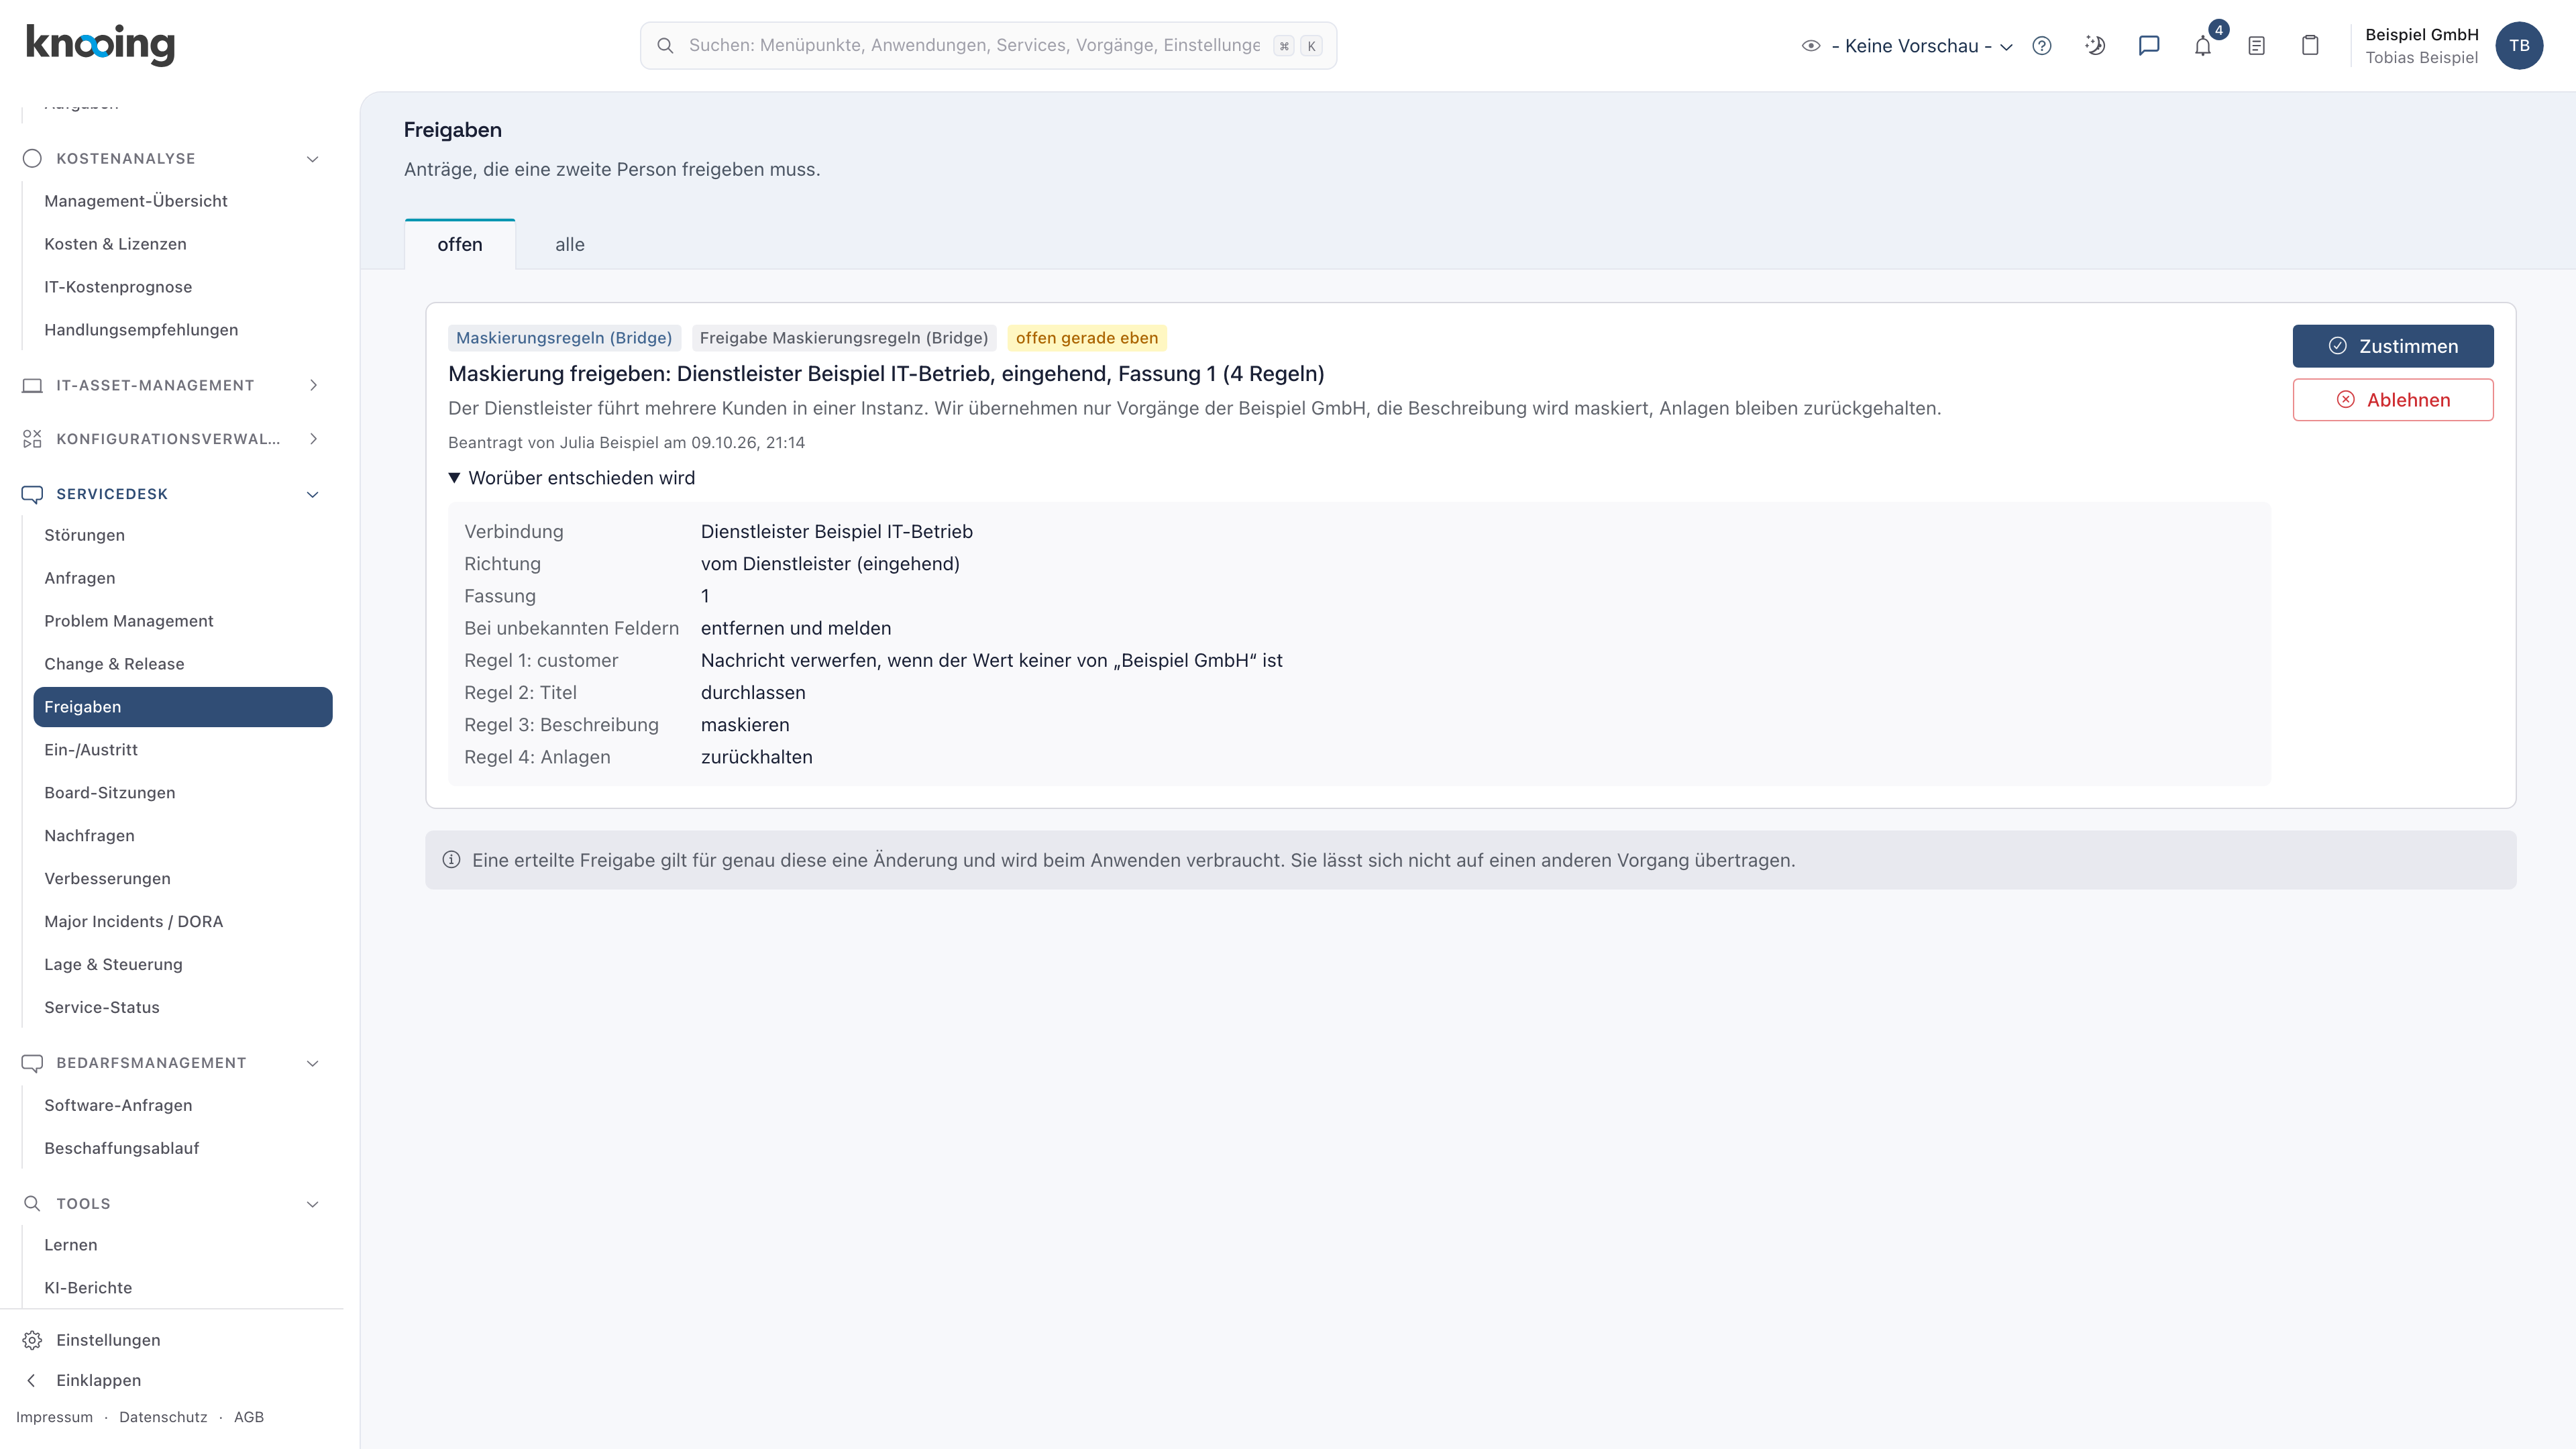Focus the Suchen search field
This screenshot has height=1449, width=2576.
(988, 46)
